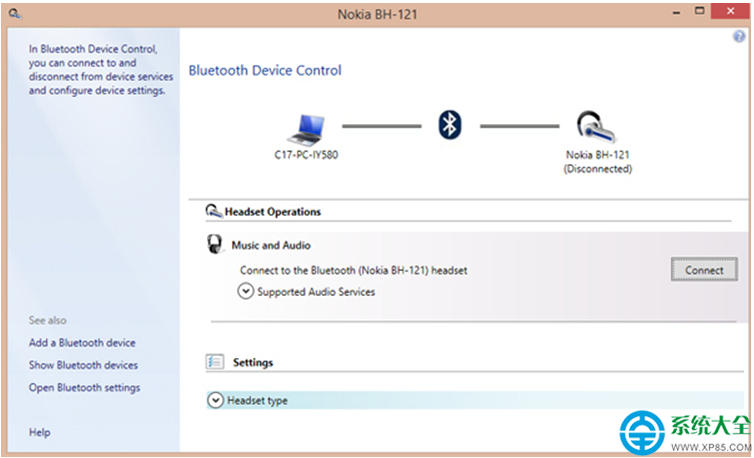Select the Bluetooth Device Control heading
754x458 pixels.
(265, 70)
